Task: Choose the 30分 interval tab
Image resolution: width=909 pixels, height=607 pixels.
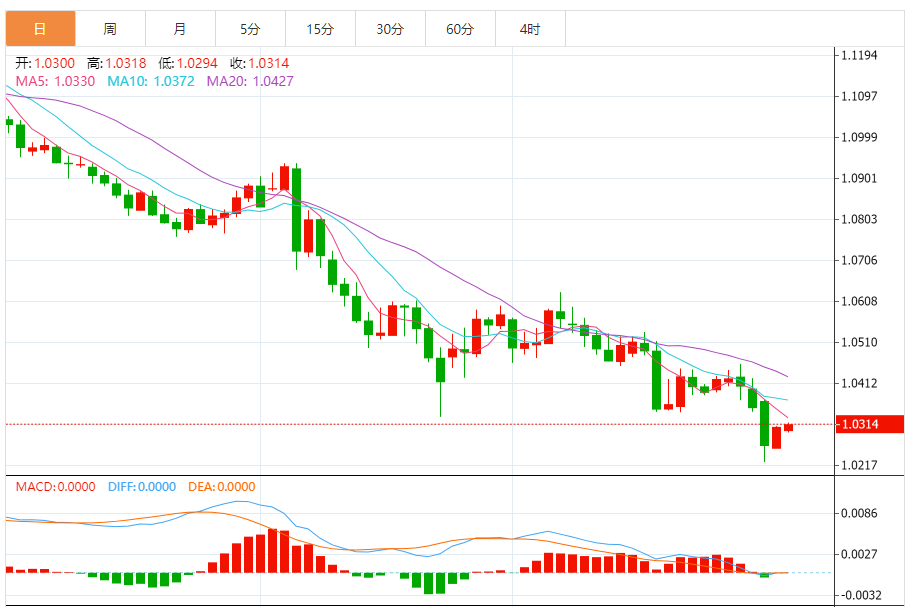Action: (x=390, y=29)
